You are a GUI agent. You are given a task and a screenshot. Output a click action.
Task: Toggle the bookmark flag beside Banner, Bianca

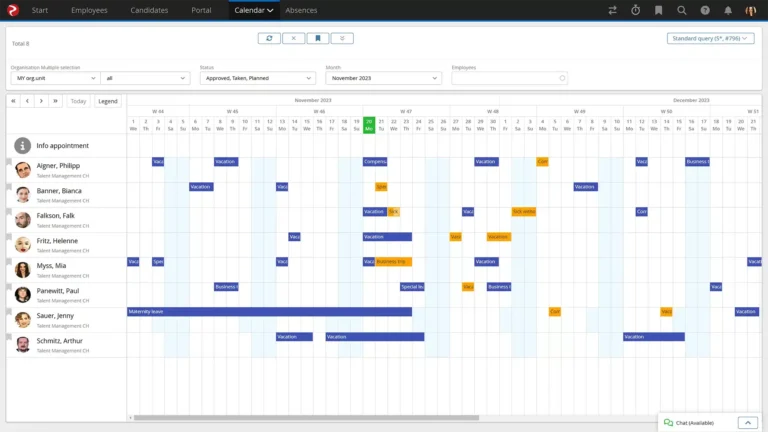(10, 186)
